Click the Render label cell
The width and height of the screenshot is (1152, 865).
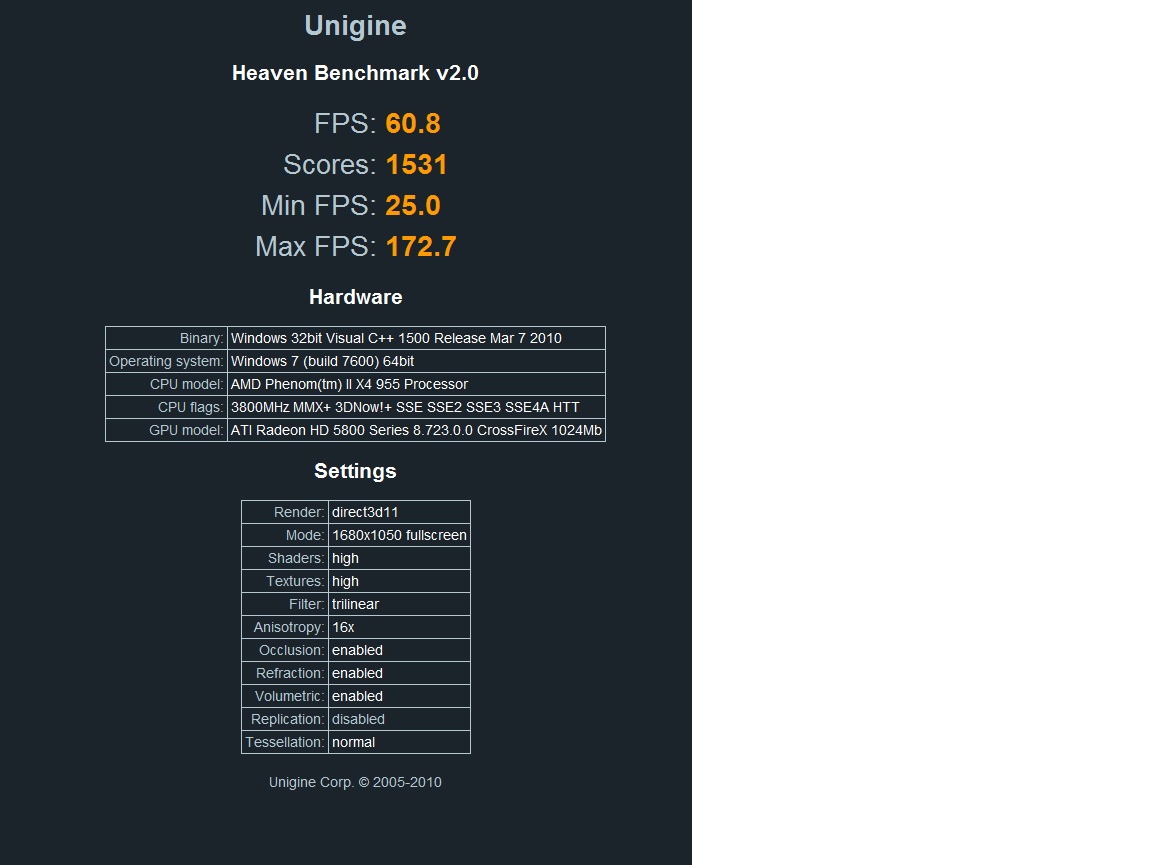click(x=284, y=512)
